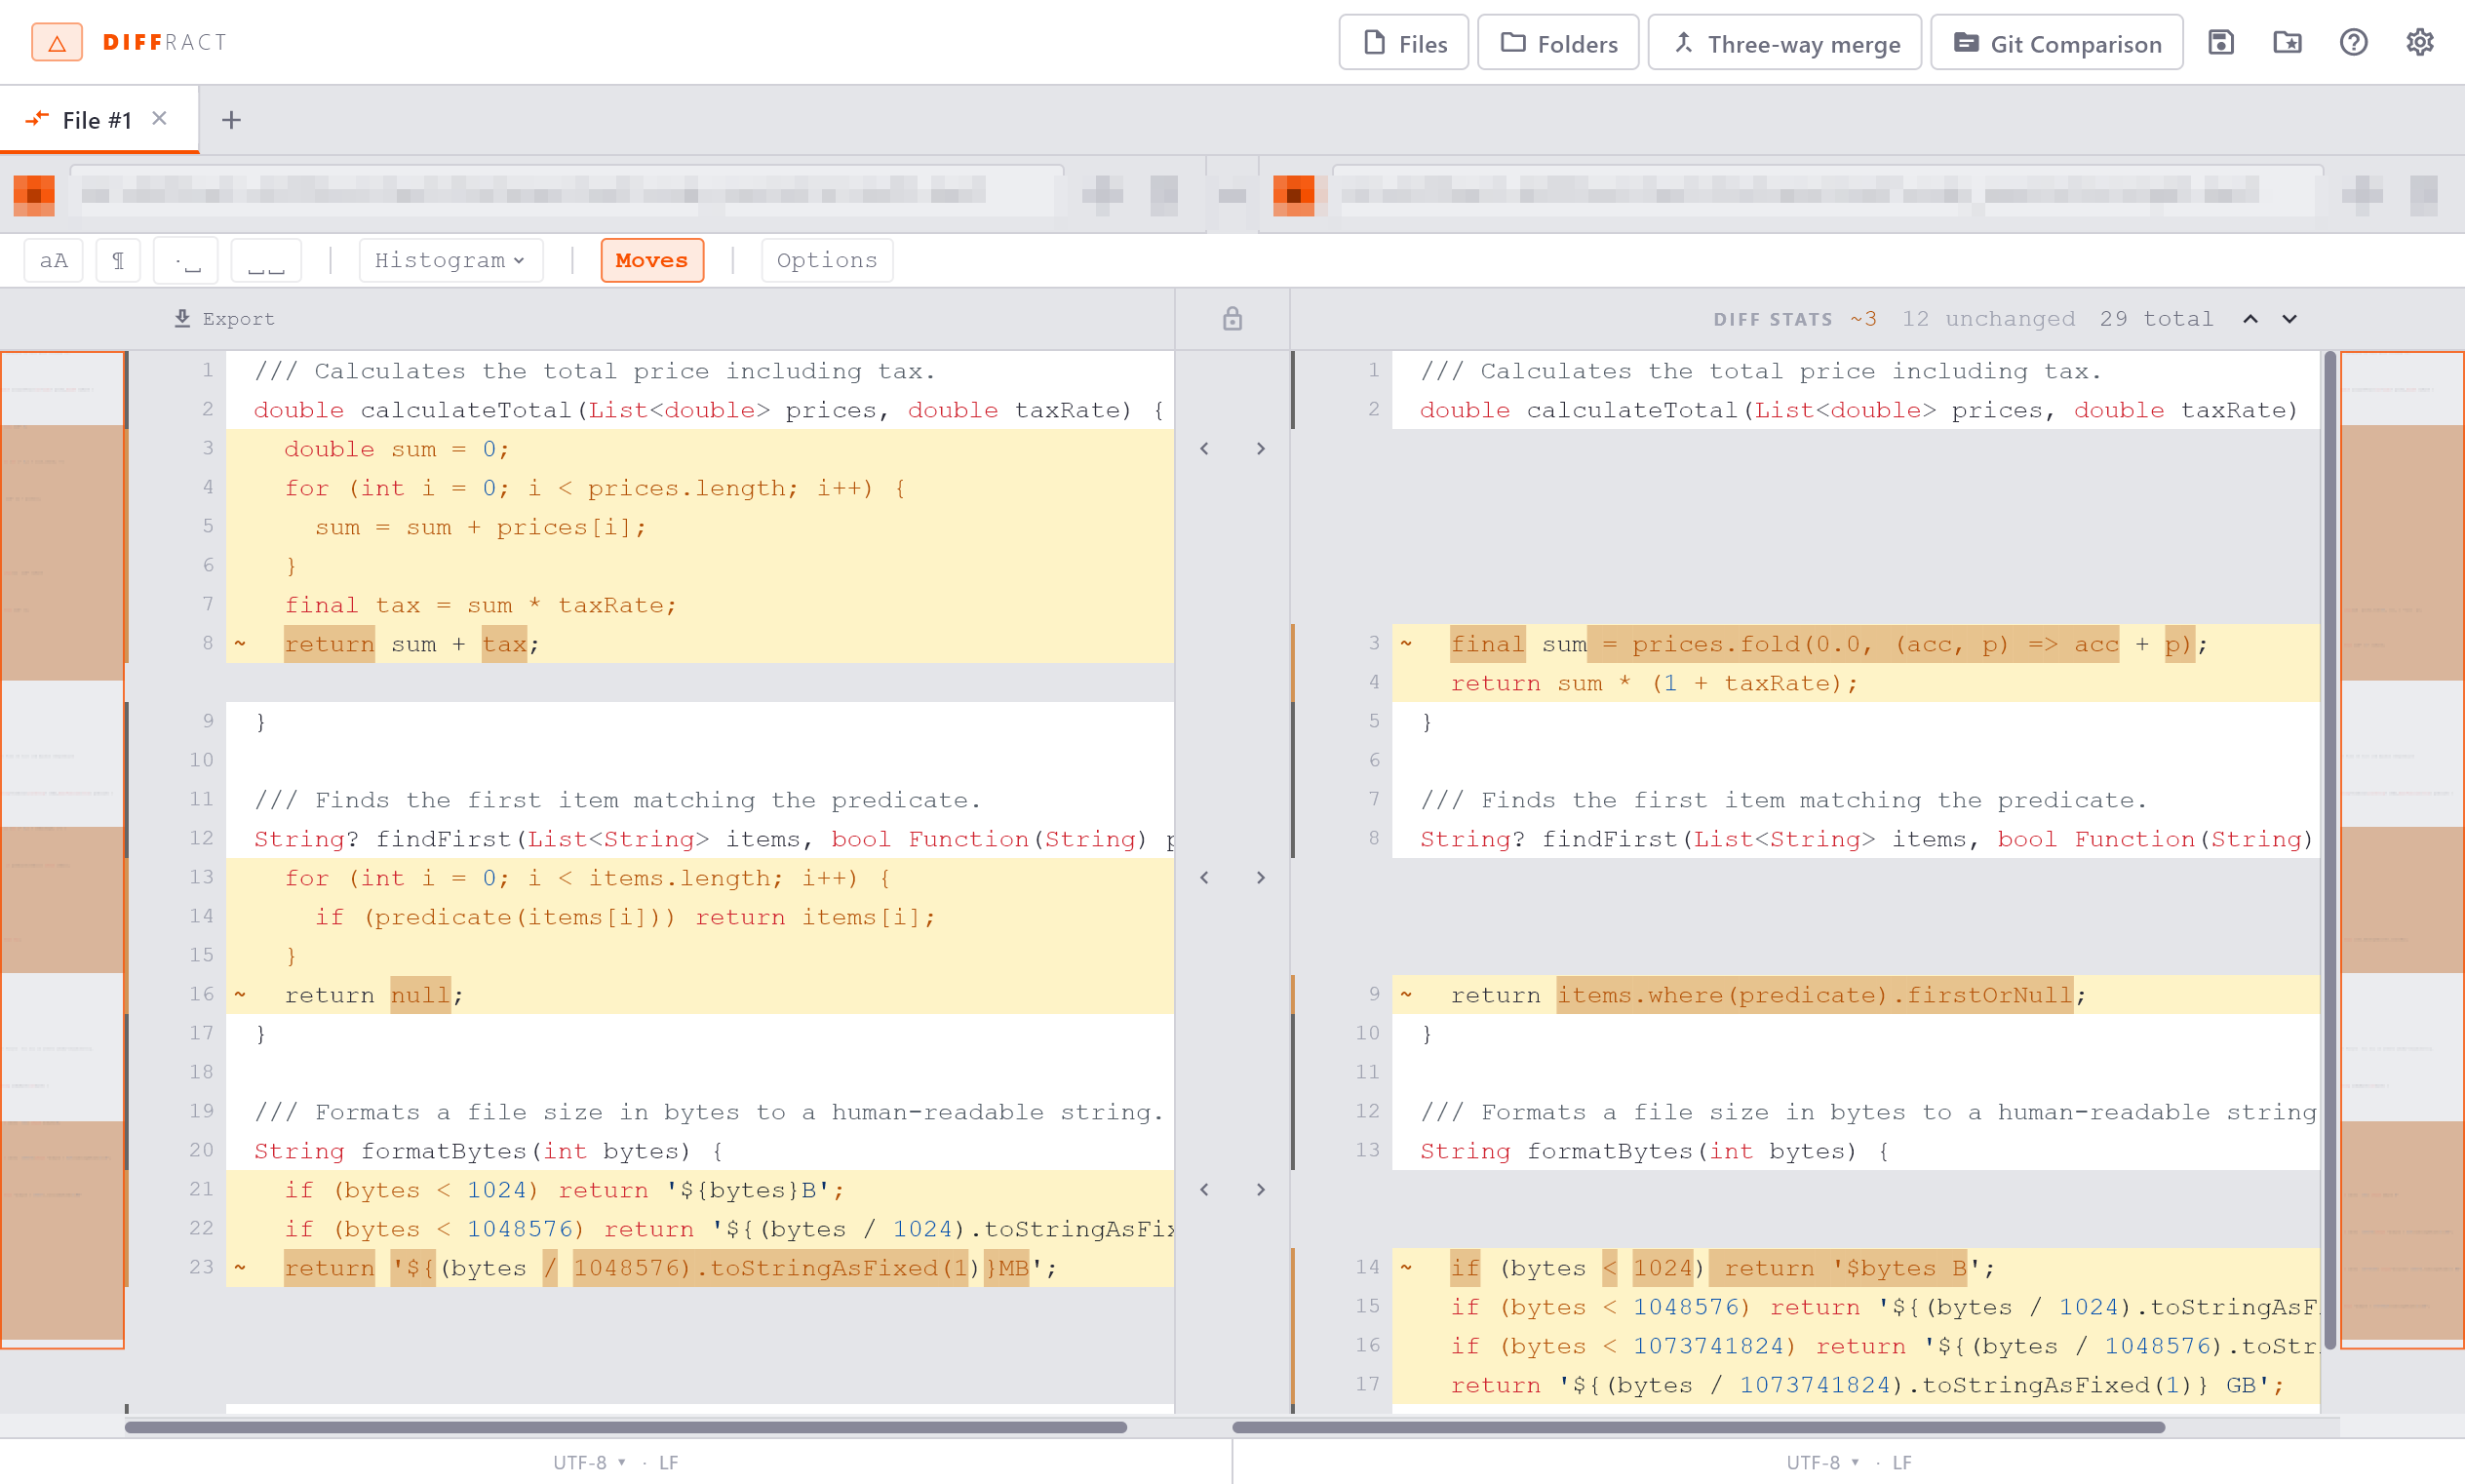Screen dimensions: 2465x1484
Task: Toggle the scroll lock icon
Action: point(1232,319)
